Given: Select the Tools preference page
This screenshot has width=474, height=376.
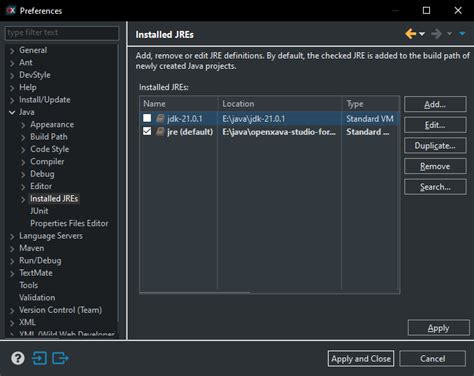Looking at the screenshot, I should [x=28, y=285].
